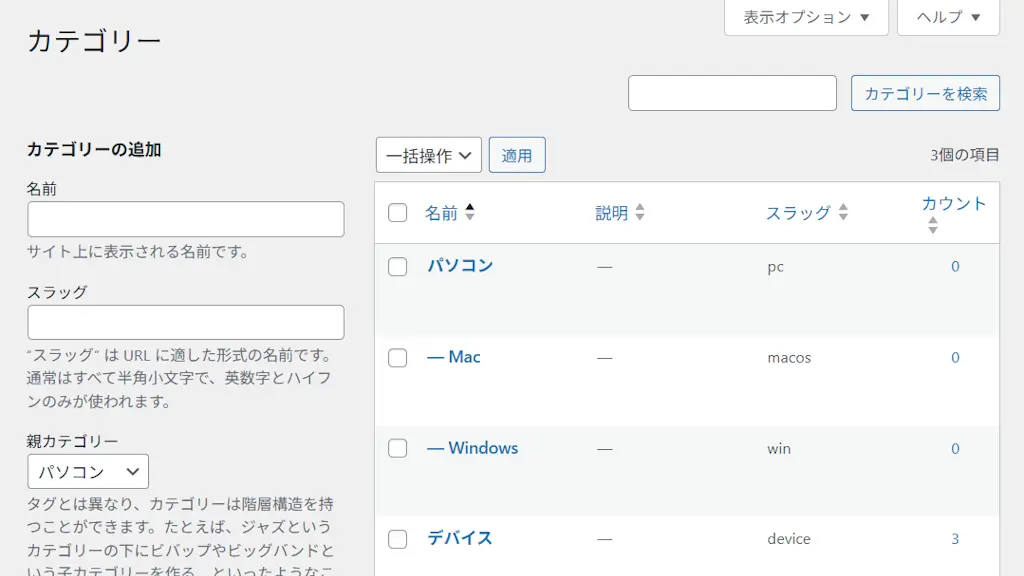Select all categories via header checkbox
Image resolution: width=1024 pixels, height=576 pixels.
(x=397, y=213)
